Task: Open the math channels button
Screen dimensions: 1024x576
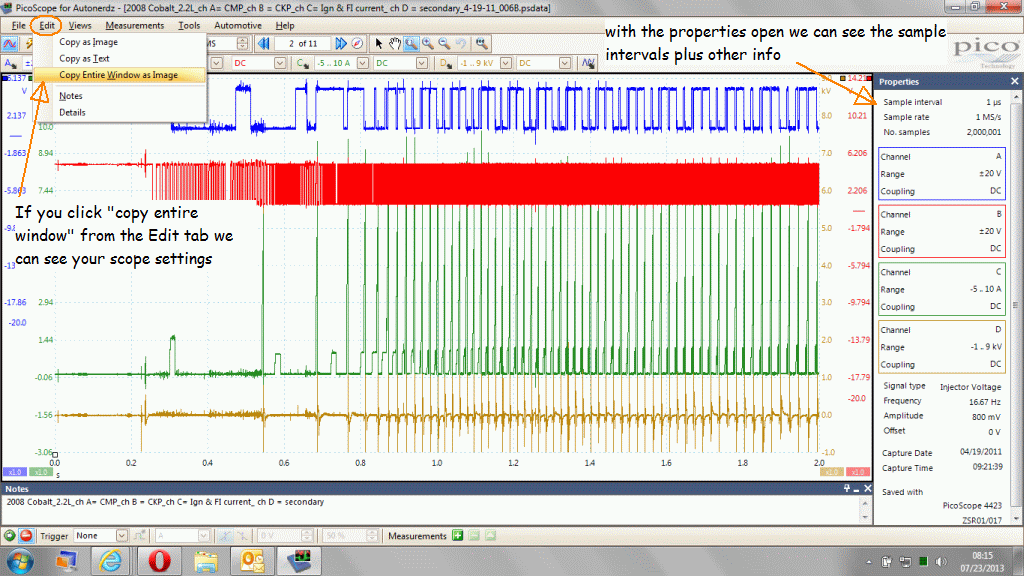Action: 588,63
